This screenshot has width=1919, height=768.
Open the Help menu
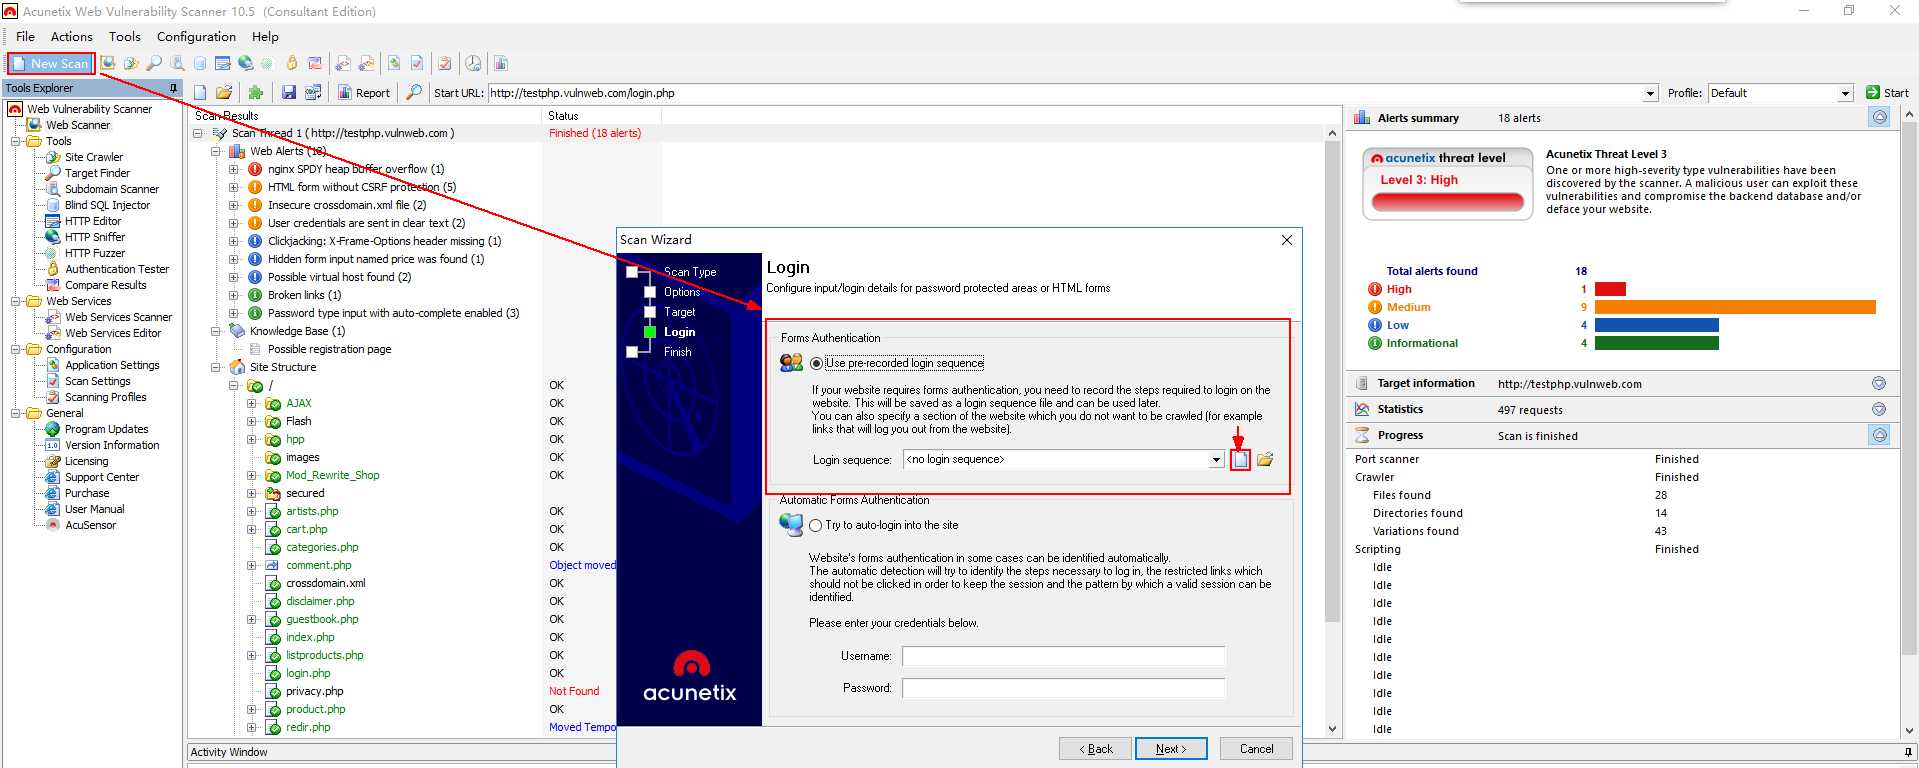(x=265, y=37)
